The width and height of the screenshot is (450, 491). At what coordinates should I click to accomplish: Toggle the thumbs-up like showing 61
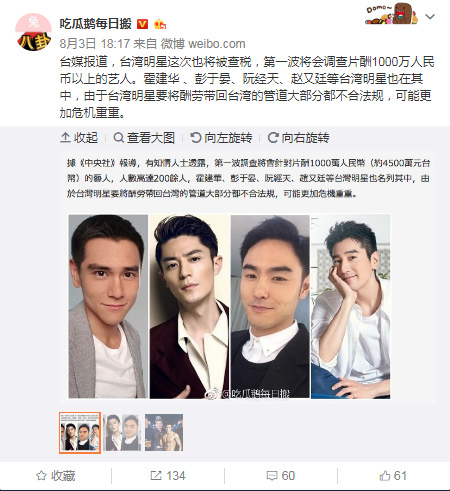tap(393, 476)
